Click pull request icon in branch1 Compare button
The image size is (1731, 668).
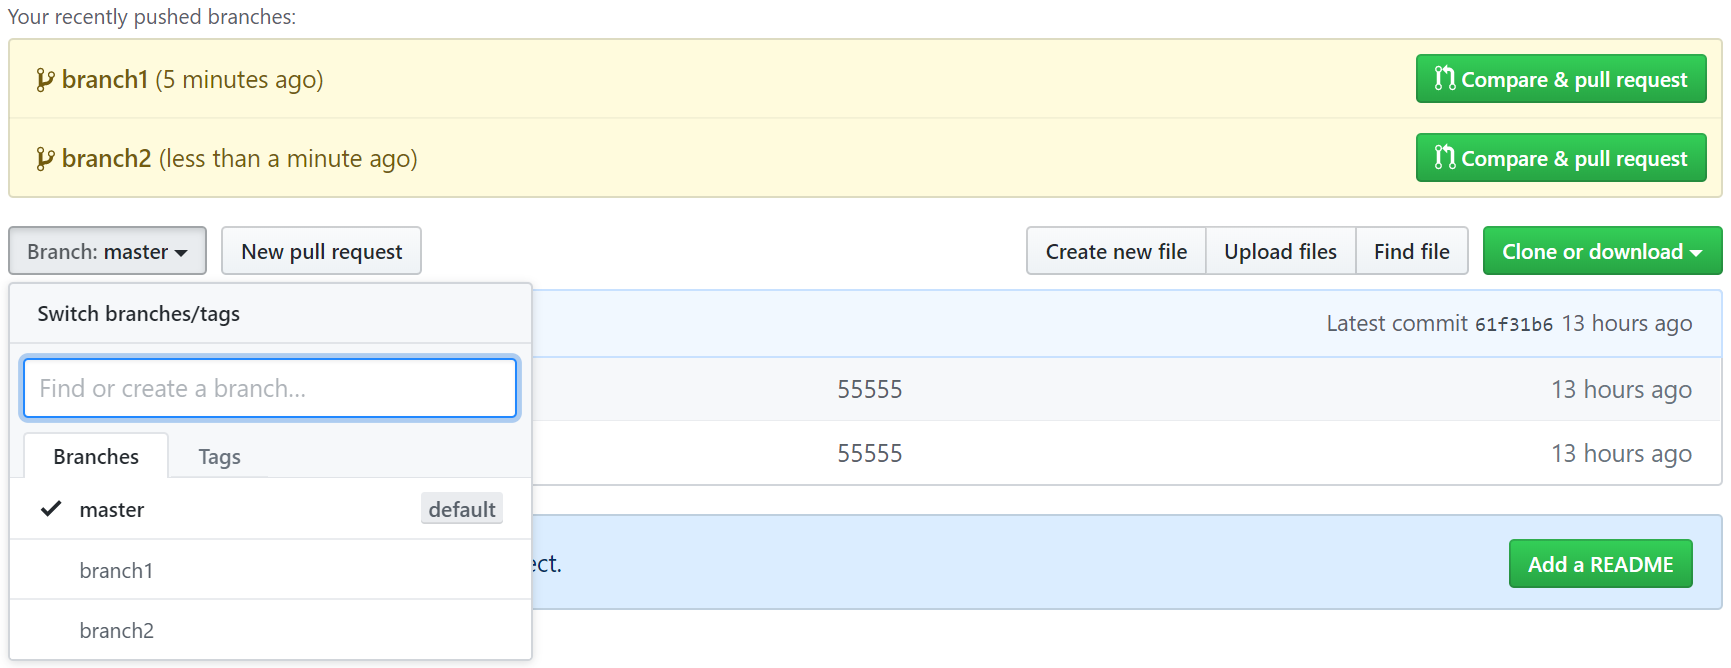(x=1444, y=79)
